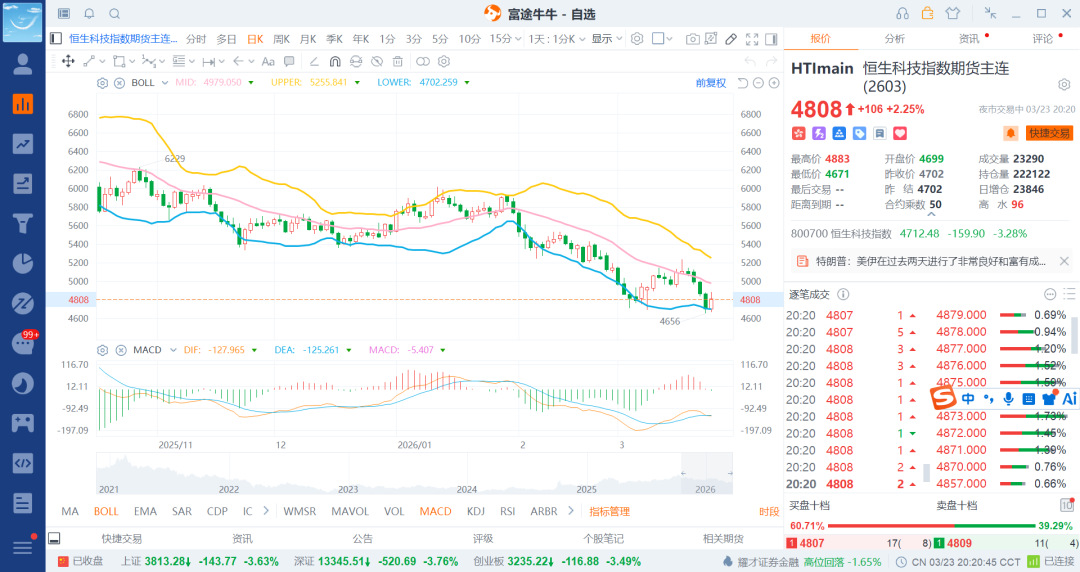Open customer service headset icon
The width and height of the screenshot is (1080, 572).
pyautogui.click(x=902, y=14)
